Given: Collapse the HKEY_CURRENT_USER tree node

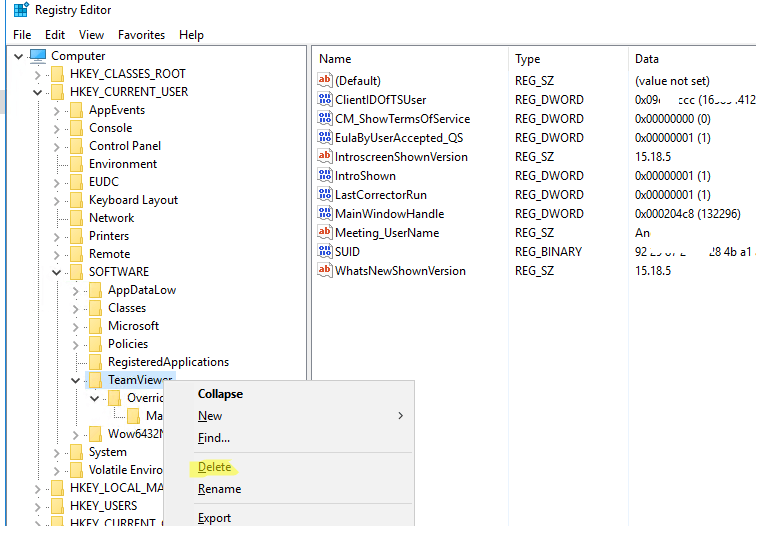Looking at the screenshot, I should click(x=38, y=92).
